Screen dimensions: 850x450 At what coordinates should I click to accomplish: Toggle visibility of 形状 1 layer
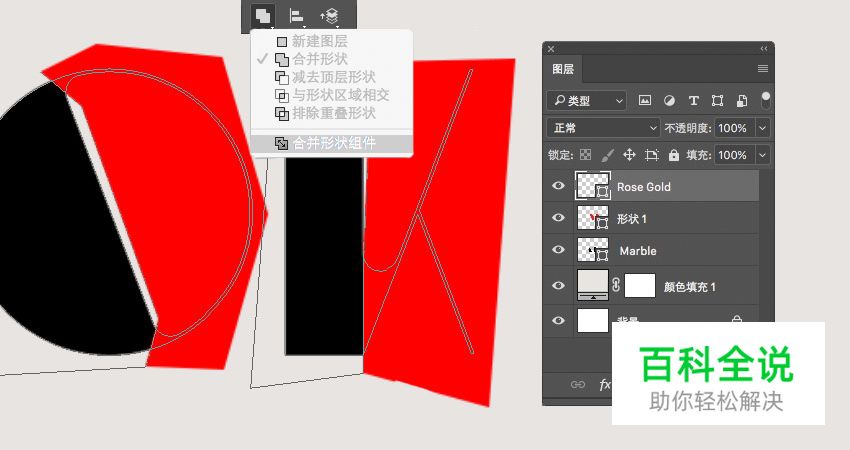point(558,218)
